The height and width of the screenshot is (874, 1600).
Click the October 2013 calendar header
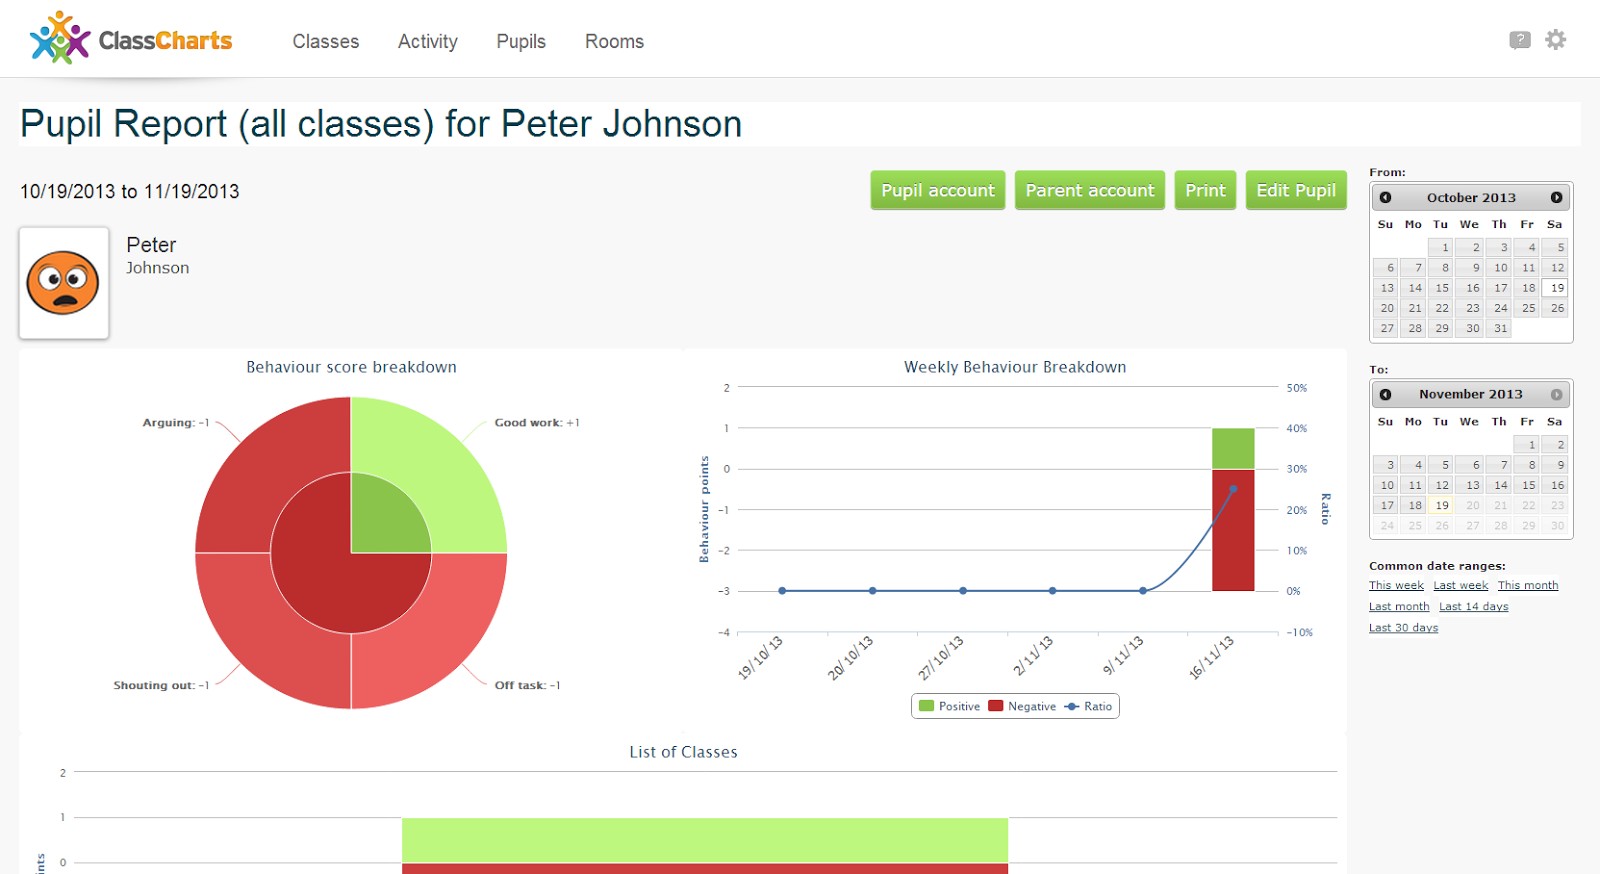pos(1471,198)
